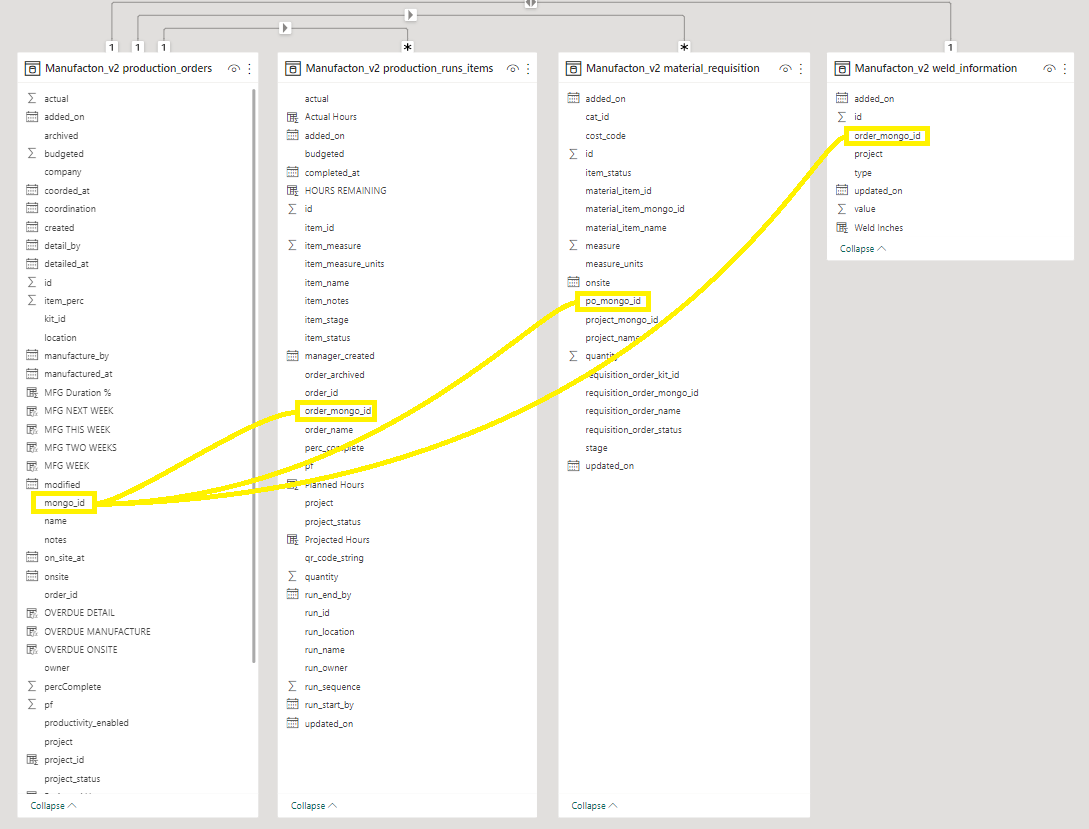The image size is (1089, 829).
Task: Toggle visibility of the weld_information table
Action: tap(1049, 69)
